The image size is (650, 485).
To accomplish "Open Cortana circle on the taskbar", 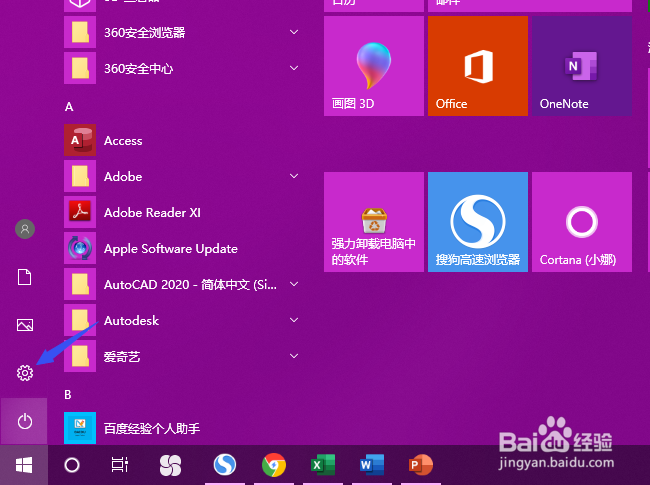I will click(72, 465).
